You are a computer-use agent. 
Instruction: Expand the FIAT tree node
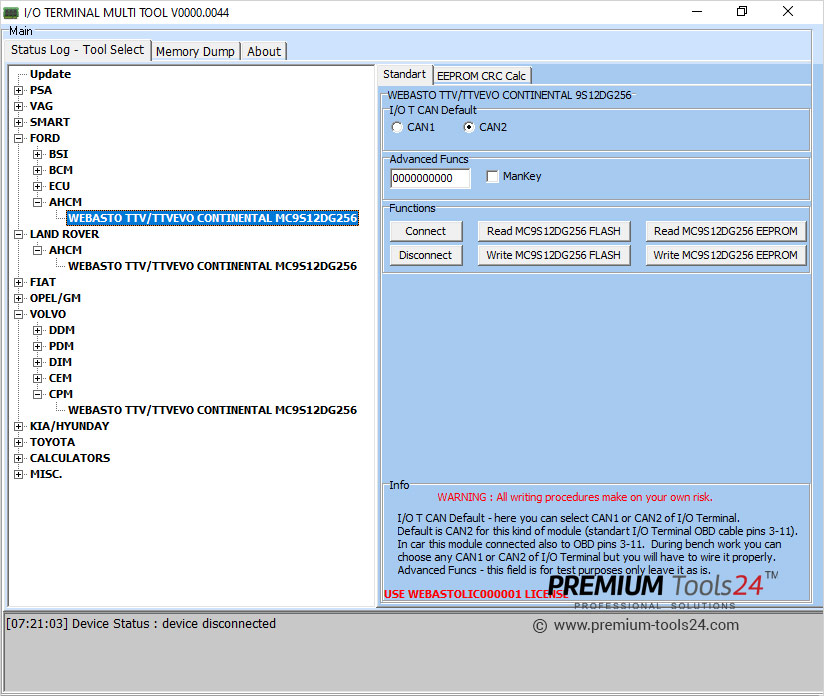click(x=18, y=282)
